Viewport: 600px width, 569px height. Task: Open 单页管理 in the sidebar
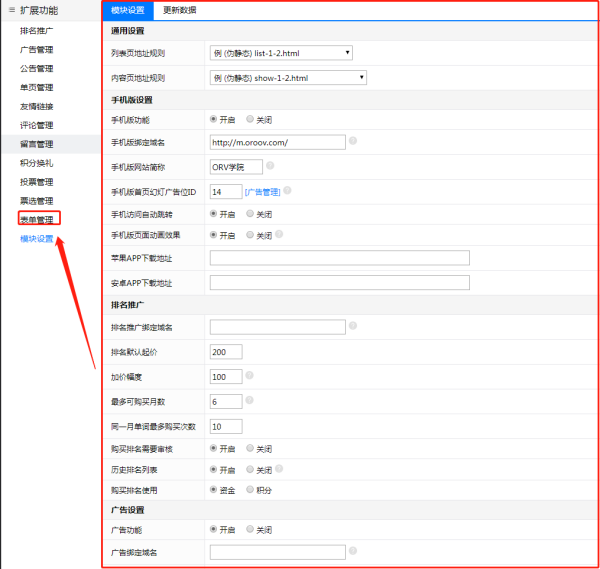click(36, 88)
